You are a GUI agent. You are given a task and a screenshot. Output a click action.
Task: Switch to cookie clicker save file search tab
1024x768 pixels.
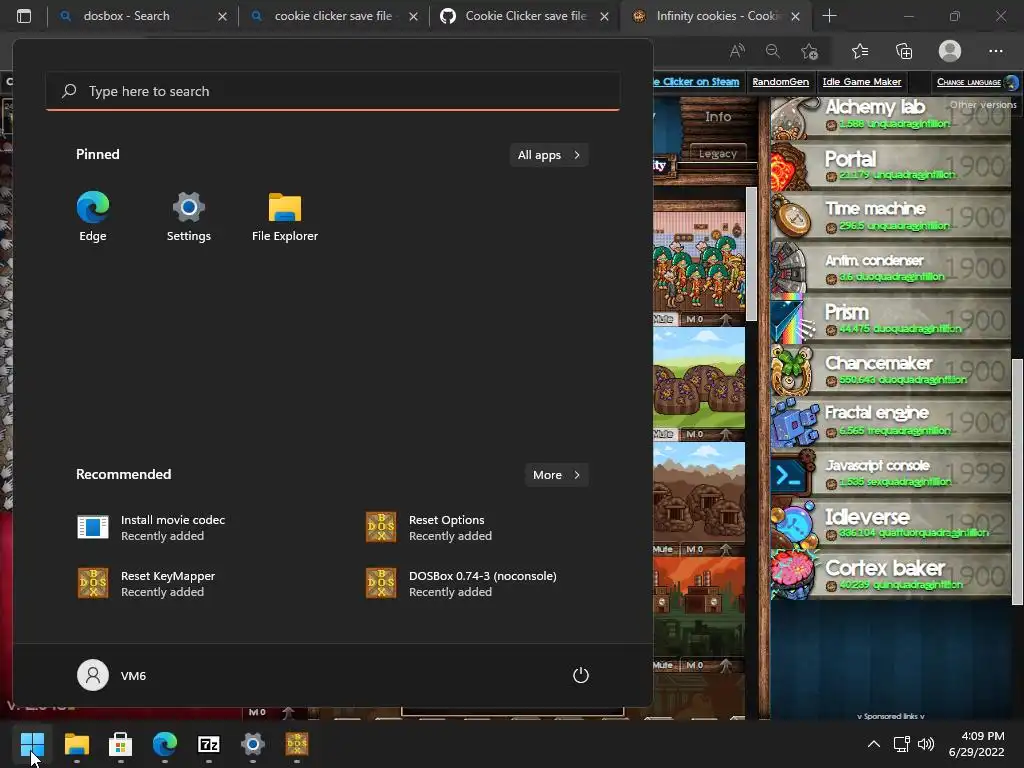point(333,16)
